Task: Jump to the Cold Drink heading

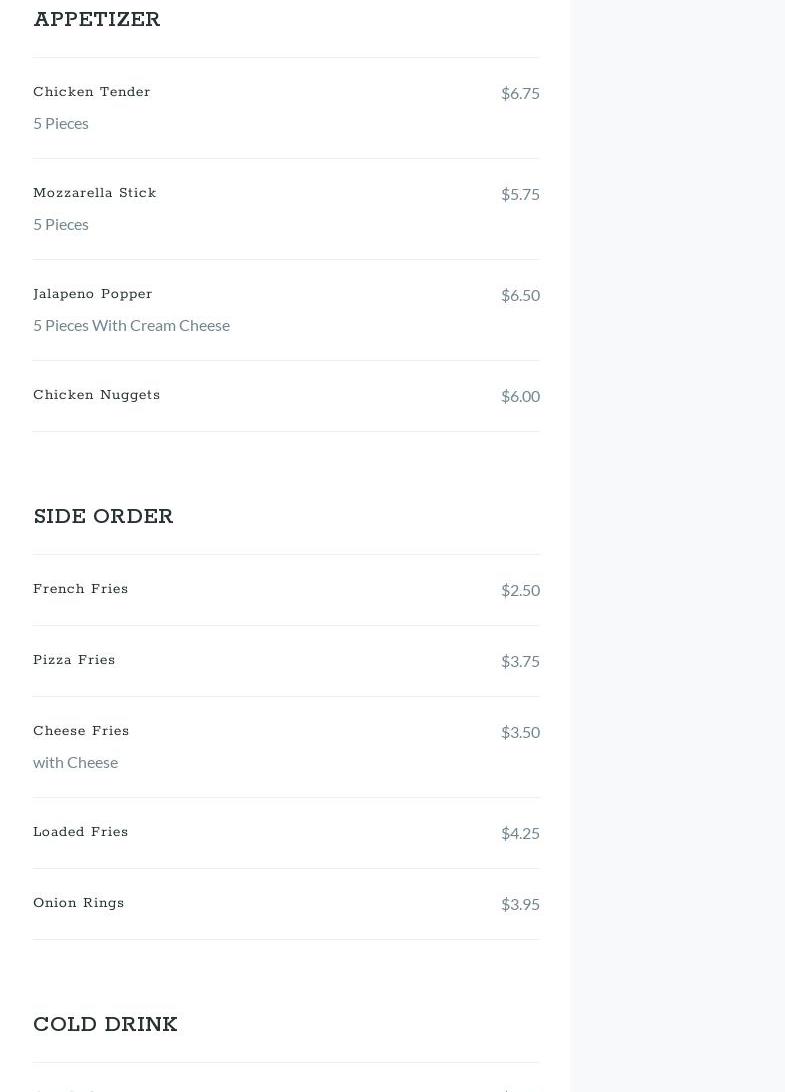Action: [x=106, y=1025]
